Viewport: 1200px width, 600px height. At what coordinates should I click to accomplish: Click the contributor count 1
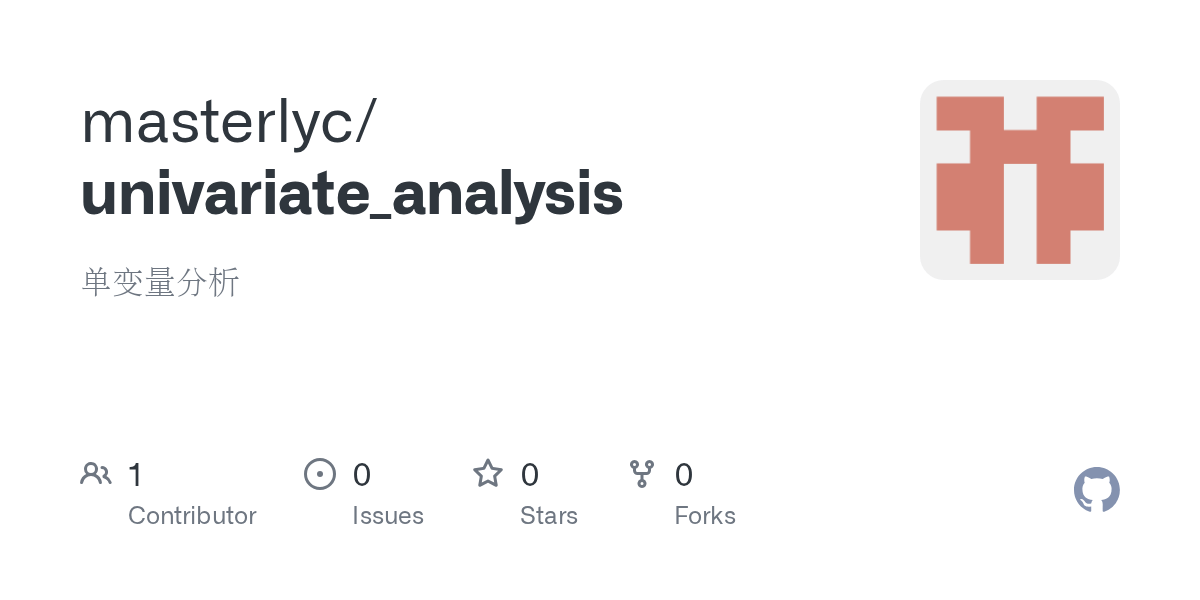coord(136,475)
